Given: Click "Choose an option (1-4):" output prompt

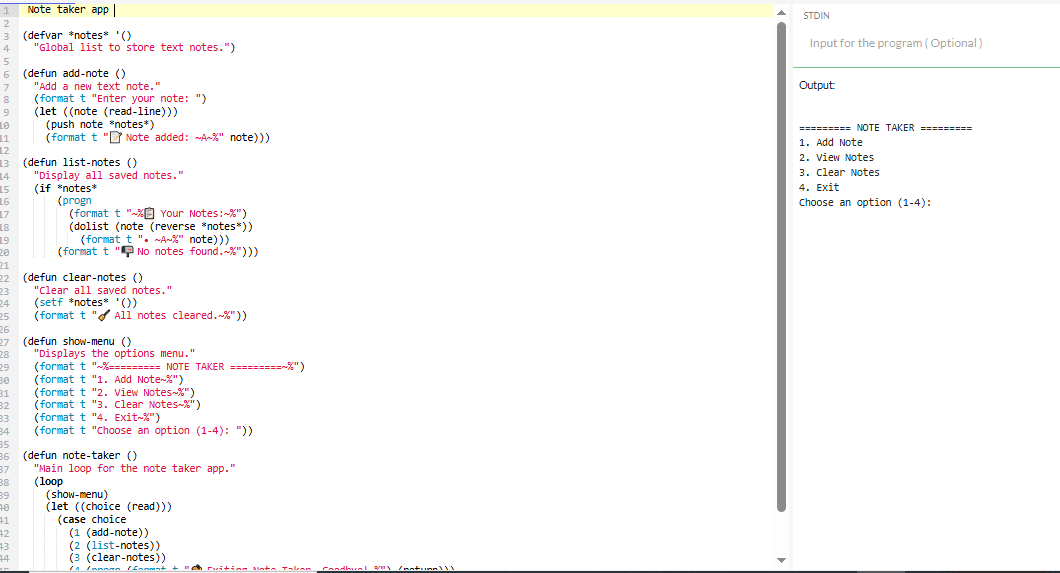Looking at the screenshot, I should [865, 202].
